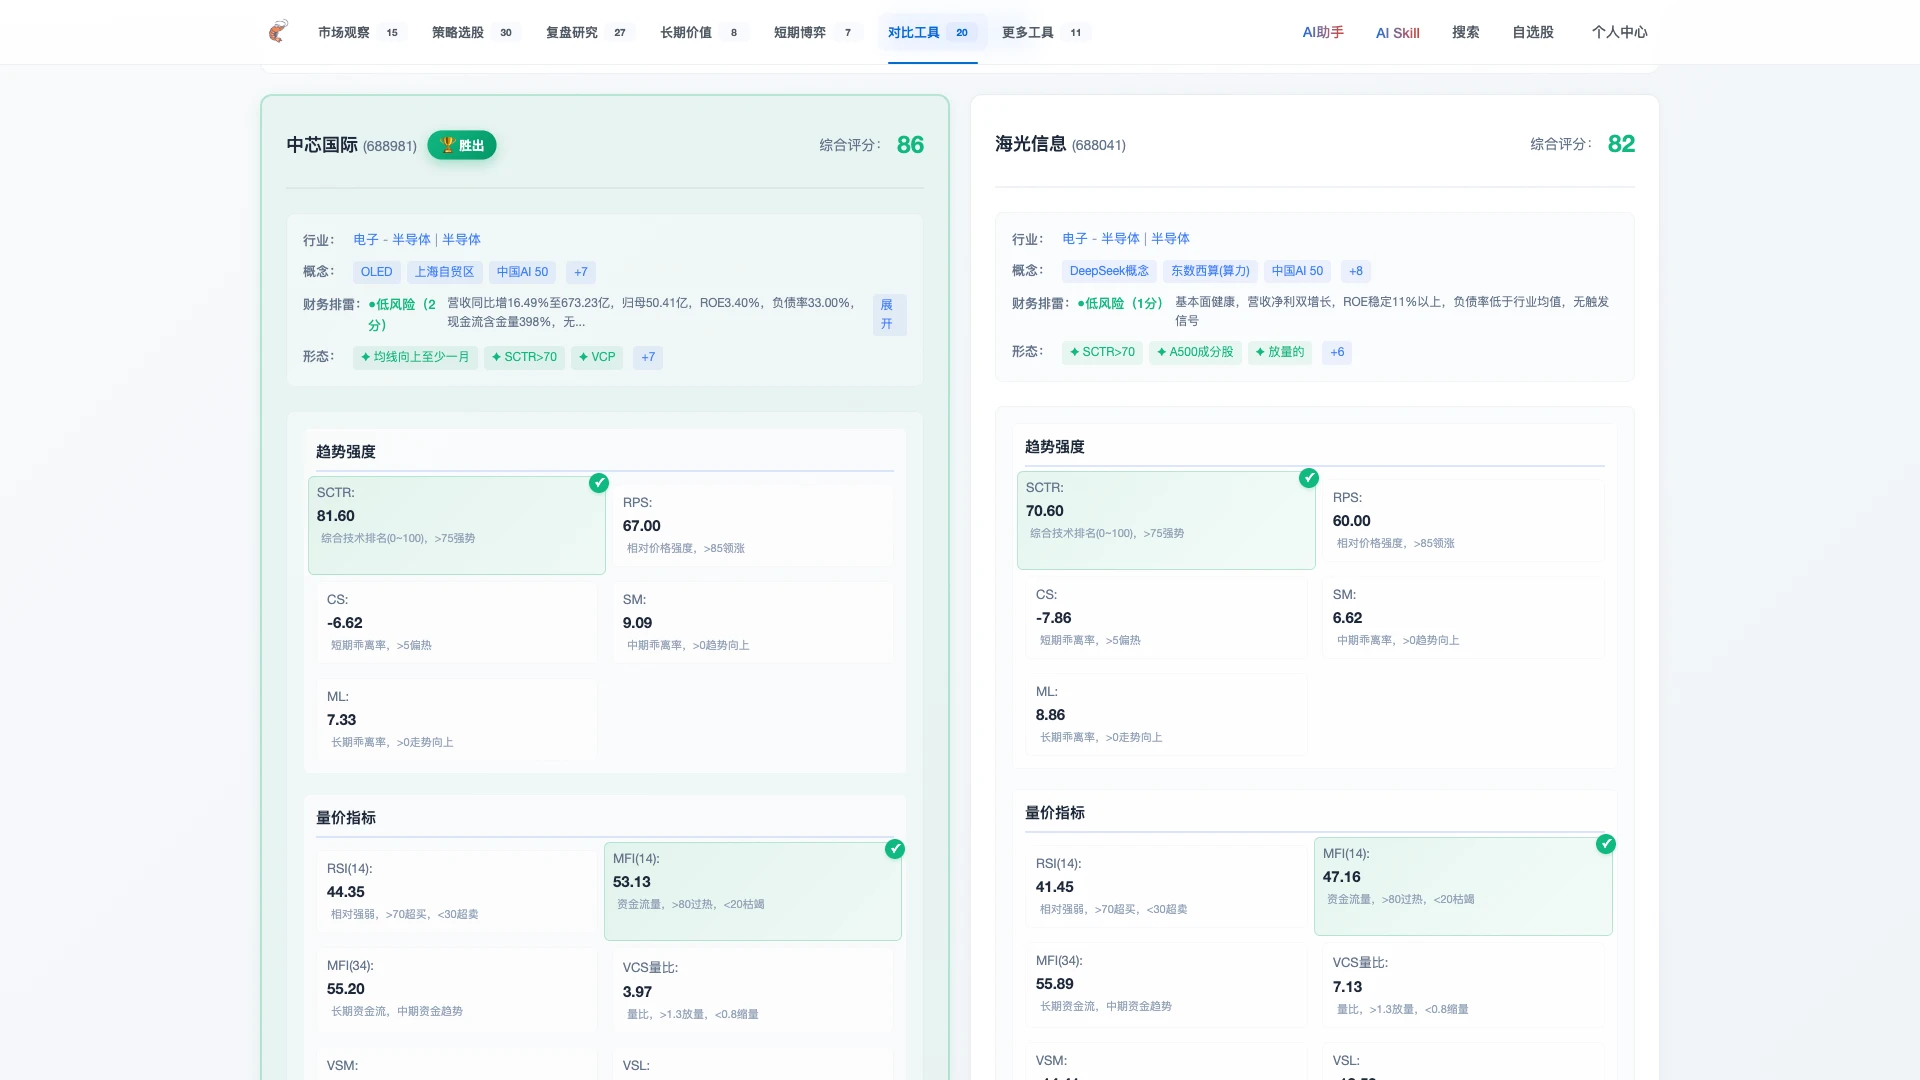Select the active 对比工具 tab
Screen dimensions: 1920x1080
coord(932,32)
